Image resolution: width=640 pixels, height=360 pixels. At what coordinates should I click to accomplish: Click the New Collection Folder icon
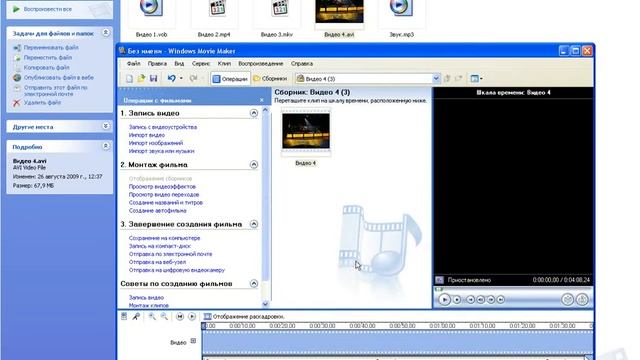coord(459,78)
